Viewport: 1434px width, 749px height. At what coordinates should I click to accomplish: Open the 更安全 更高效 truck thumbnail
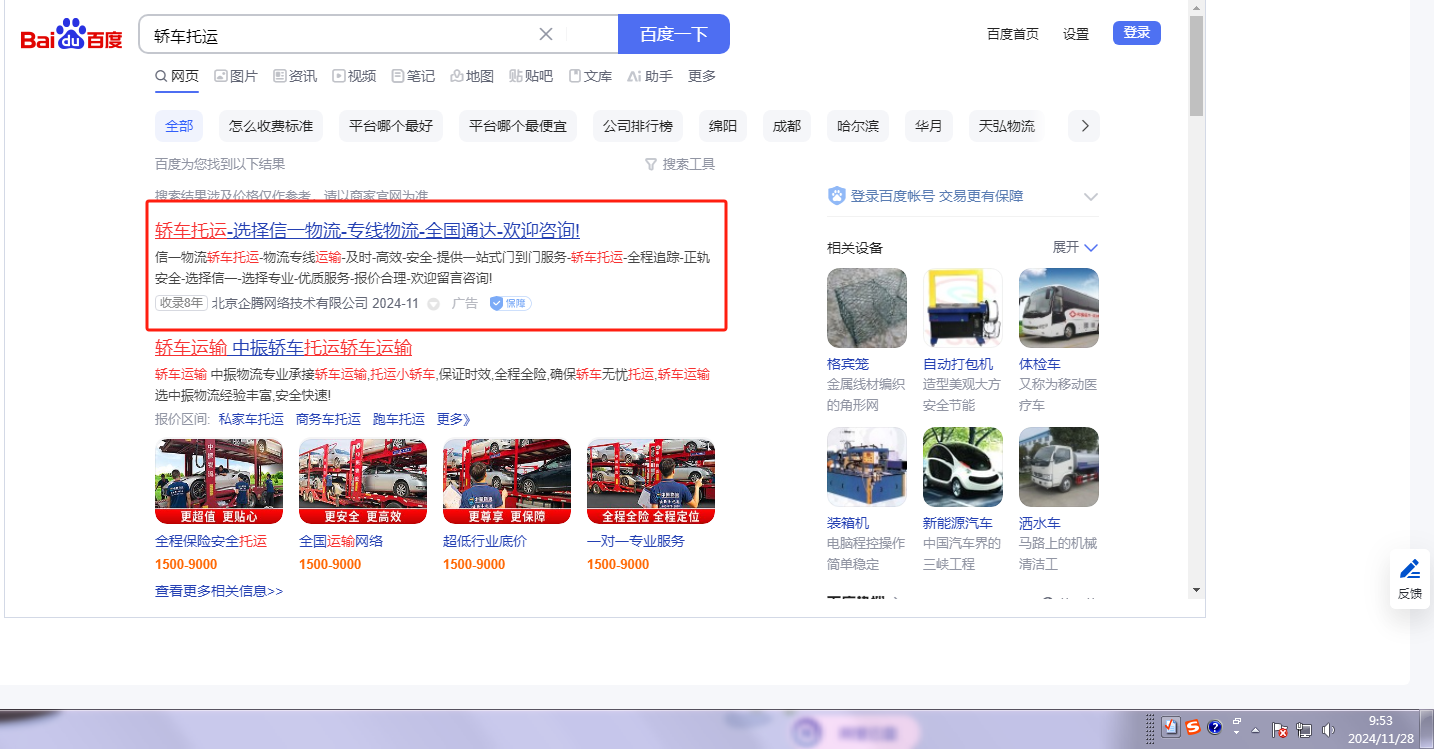coord(363,481)
